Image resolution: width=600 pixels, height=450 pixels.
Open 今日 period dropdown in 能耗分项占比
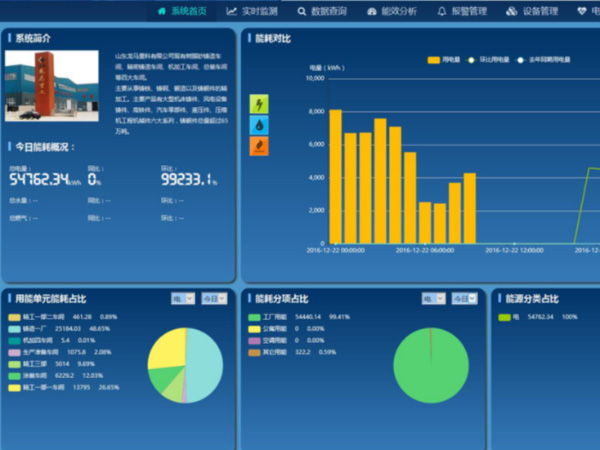point(463,298)
